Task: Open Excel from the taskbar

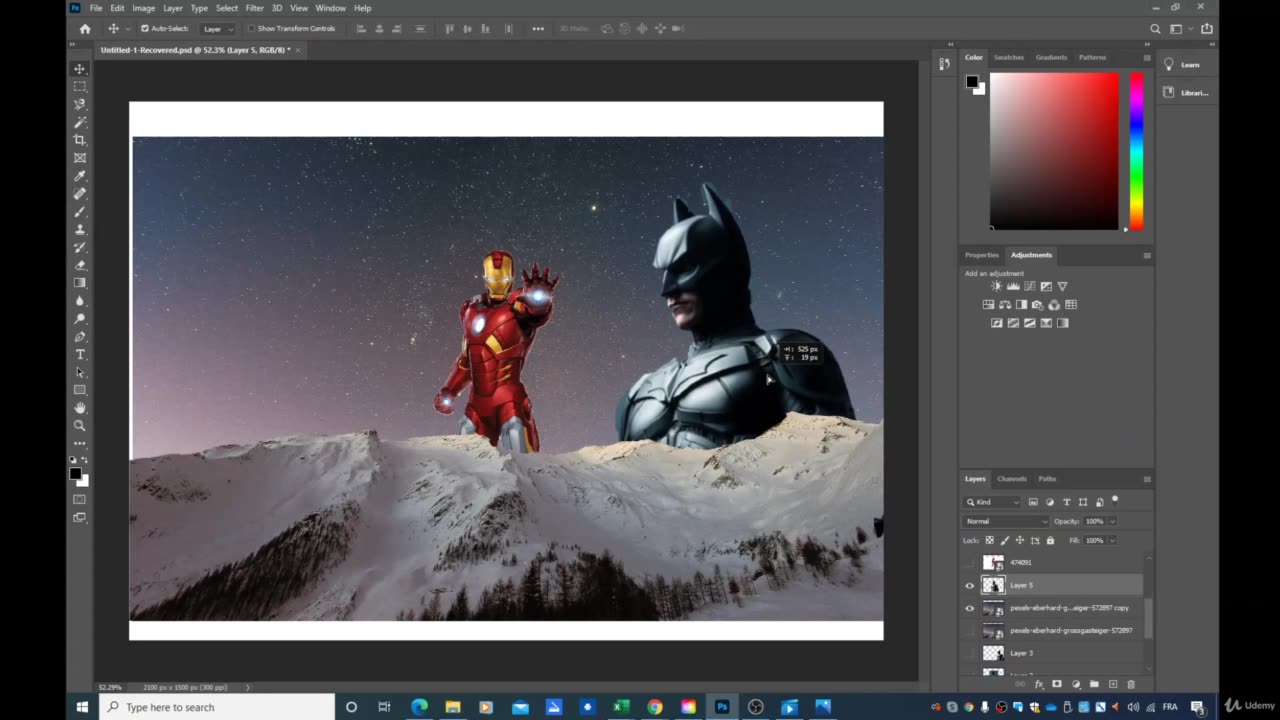Action: pos(620,707)
